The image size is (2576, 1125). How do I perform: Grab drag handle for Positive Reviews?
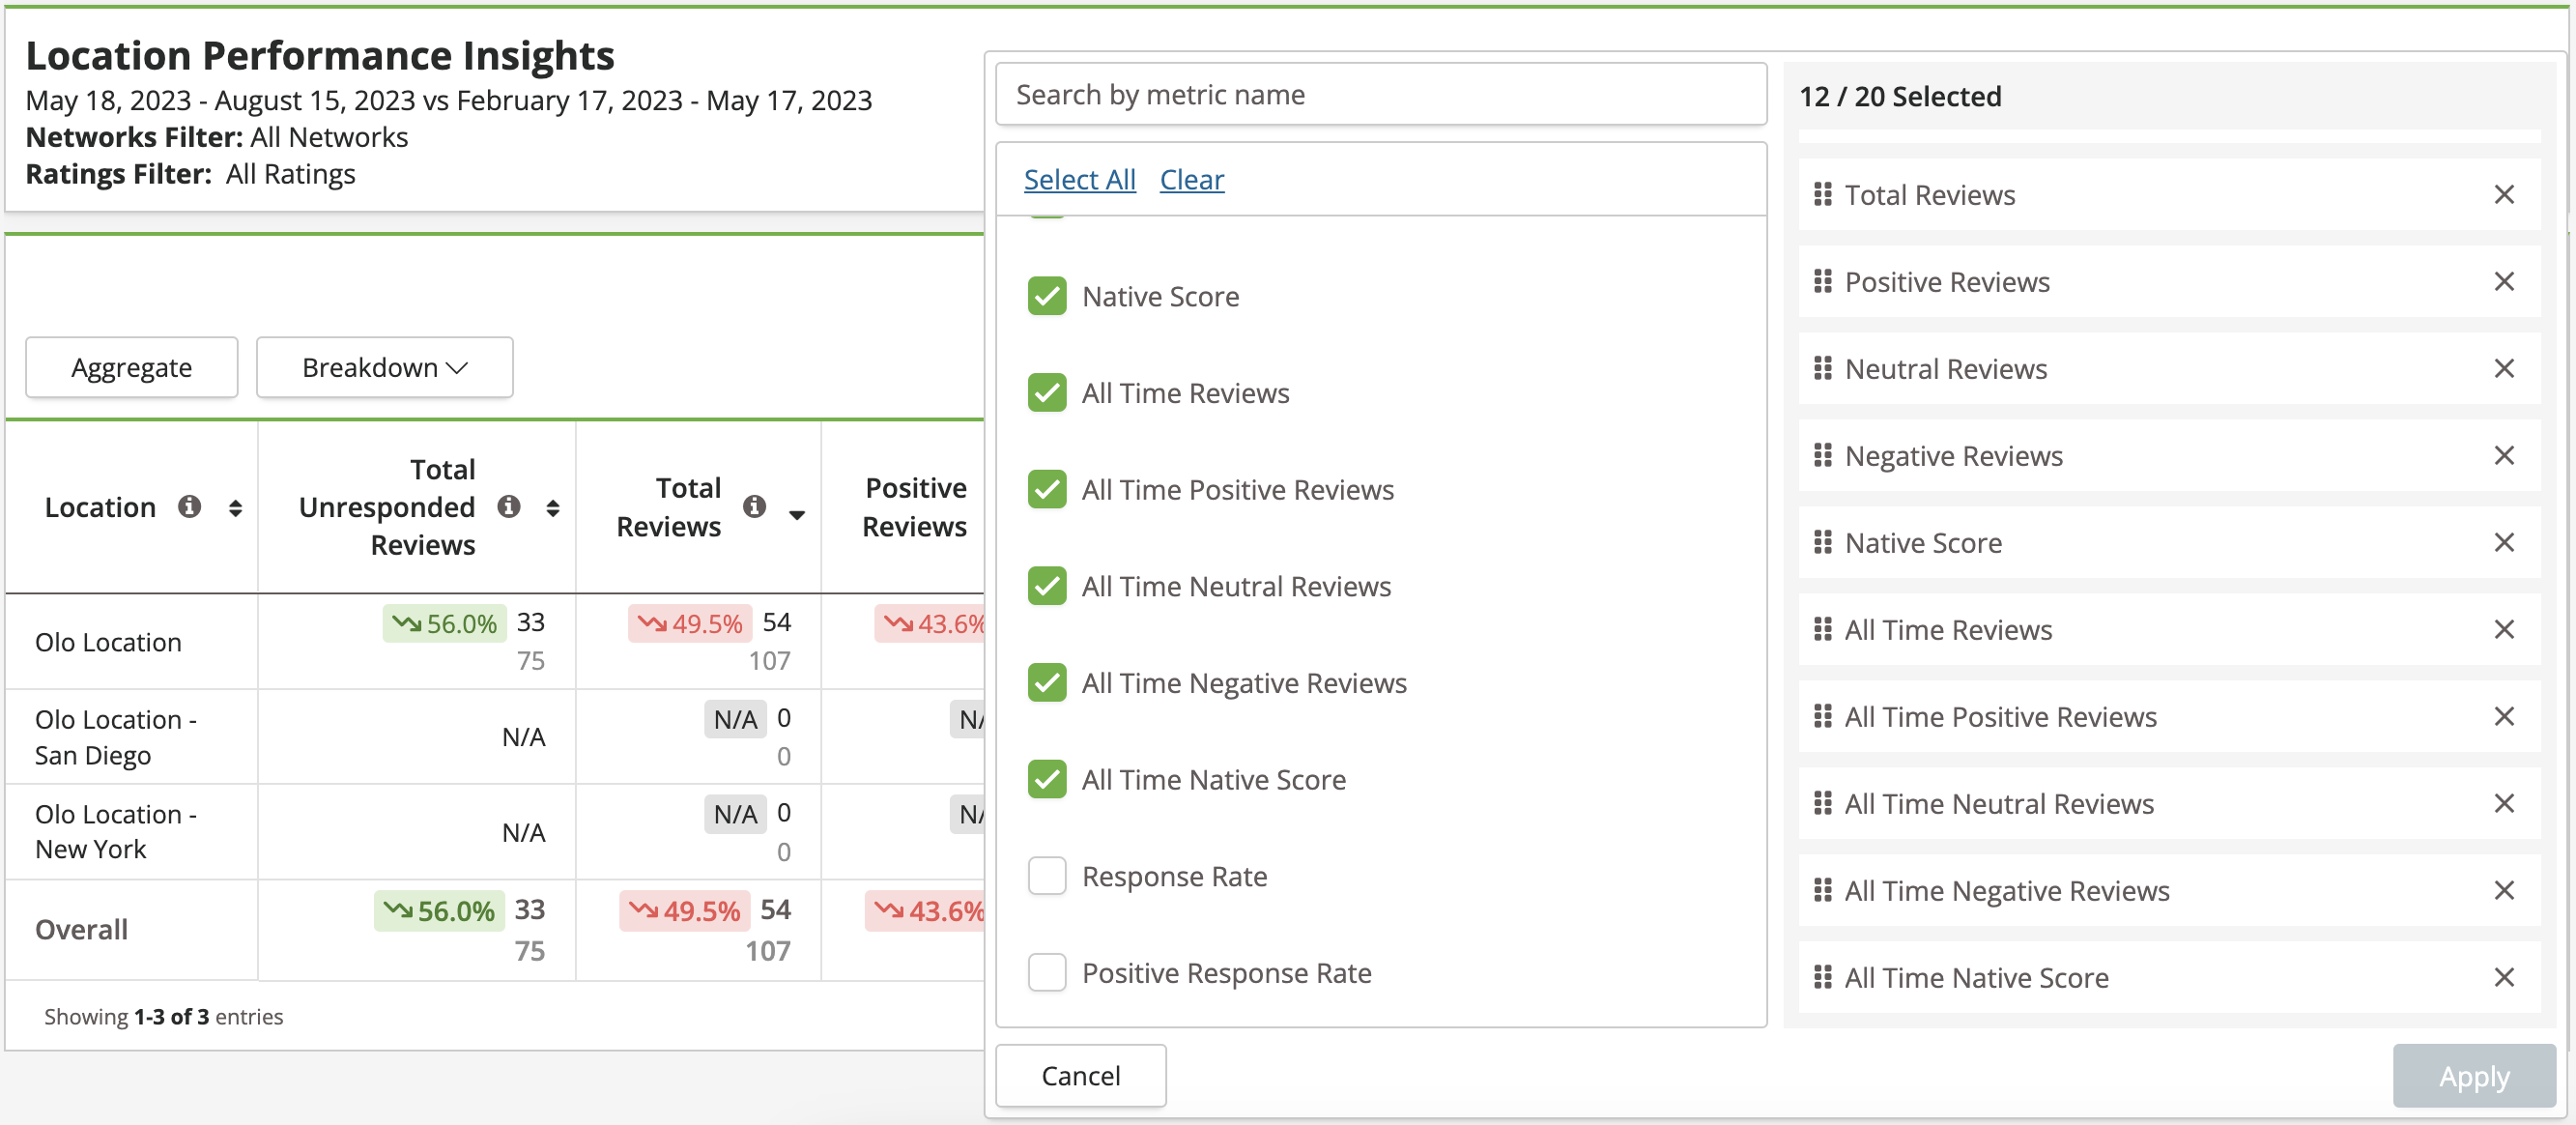pyautogui.click(x=1822, y=281)
